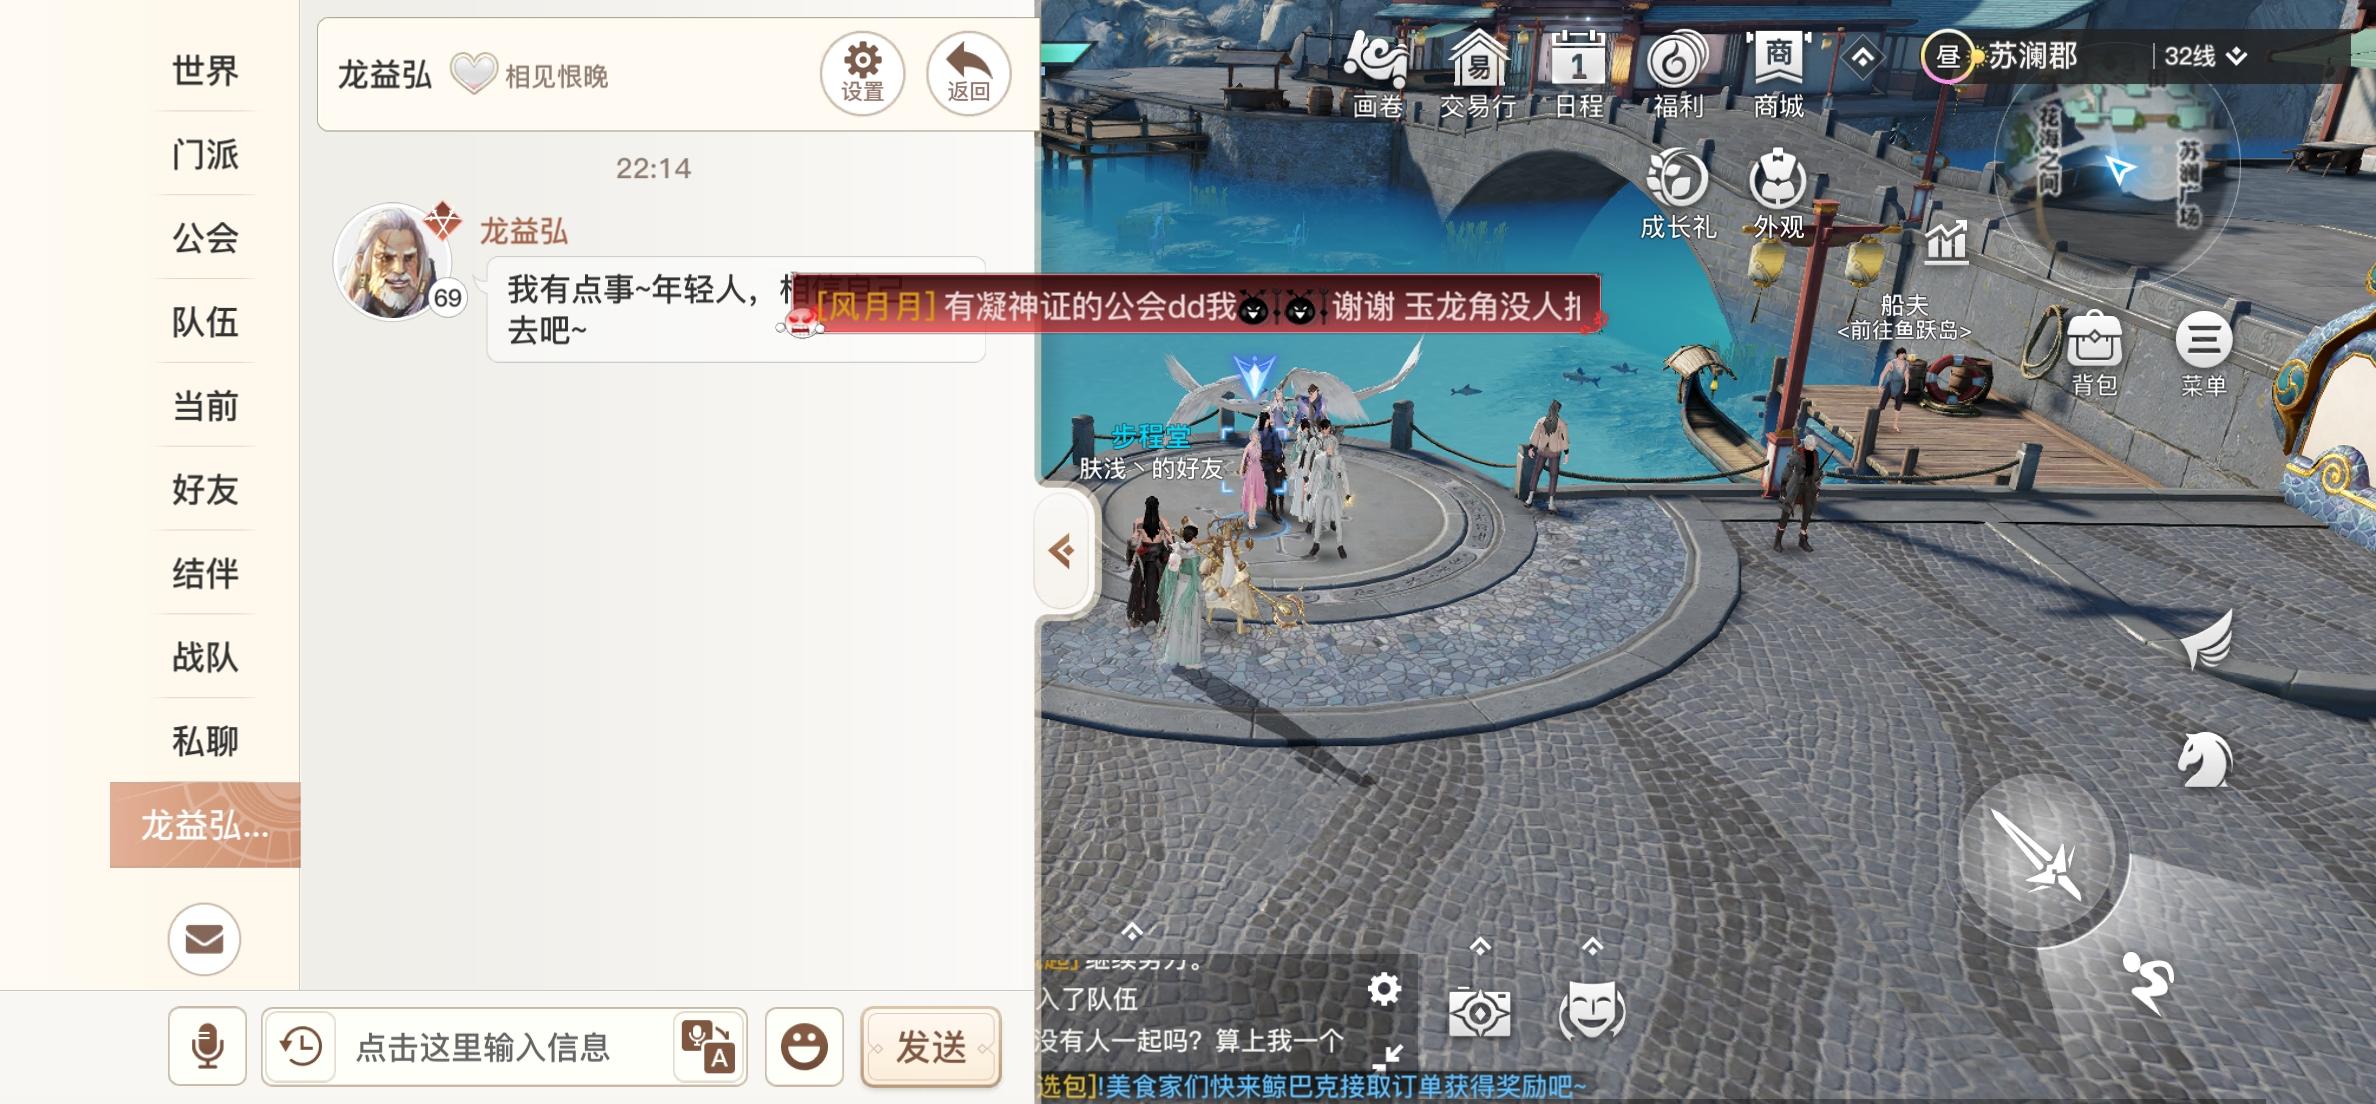The width and height of the screenshot is (2376, 1104).
Task: Open the 背包 backpack
Action: pyautogui.click(x=2094, y=353)
